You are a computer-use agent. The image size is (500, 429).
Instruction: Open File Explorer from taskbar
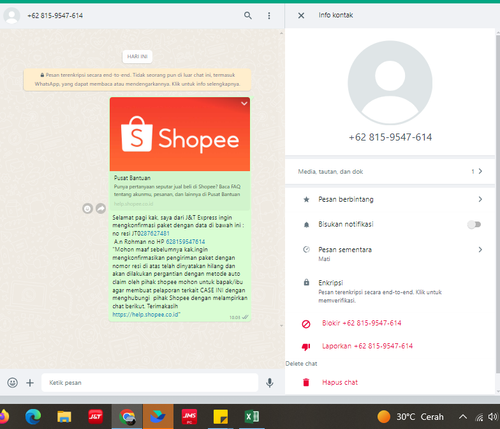[64, 417]
